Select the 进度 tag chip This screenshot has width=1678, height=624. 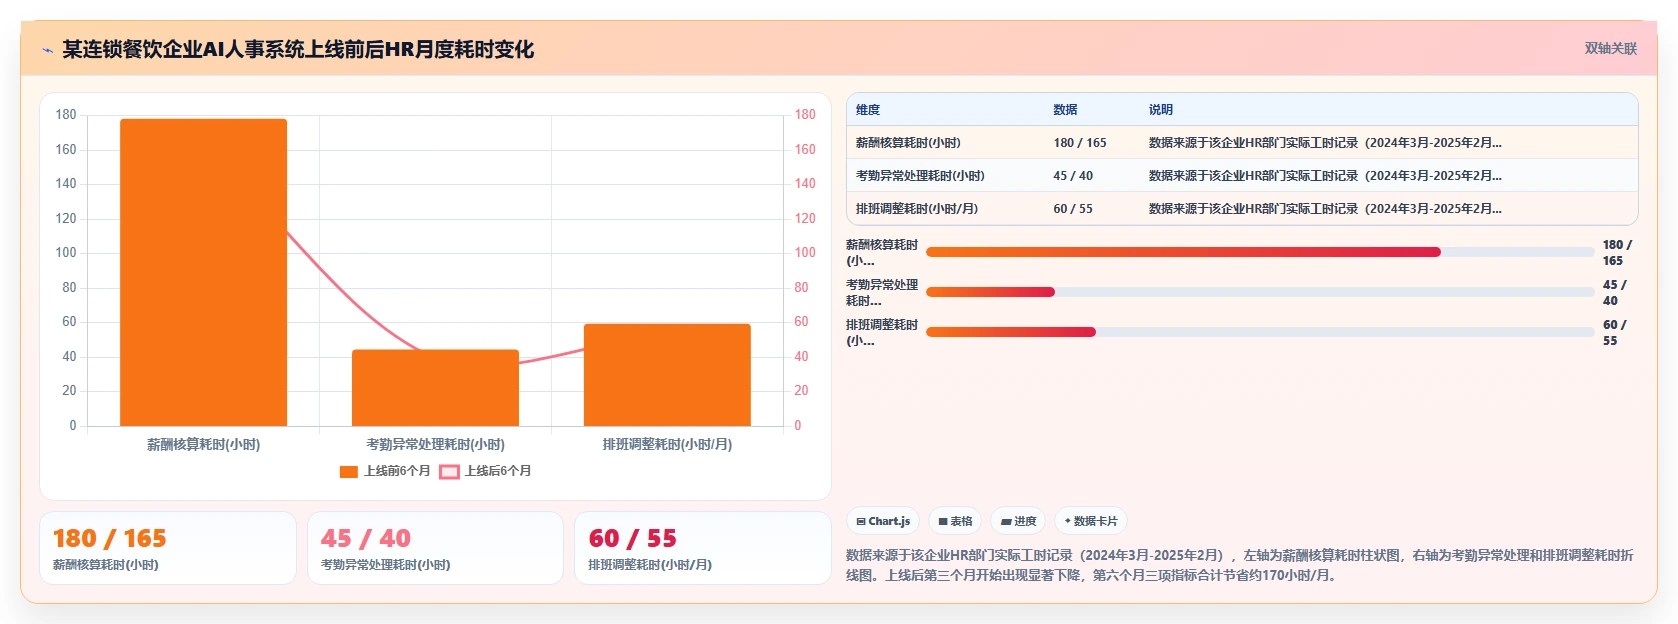pyautogui.click(x=1018, y=521)
